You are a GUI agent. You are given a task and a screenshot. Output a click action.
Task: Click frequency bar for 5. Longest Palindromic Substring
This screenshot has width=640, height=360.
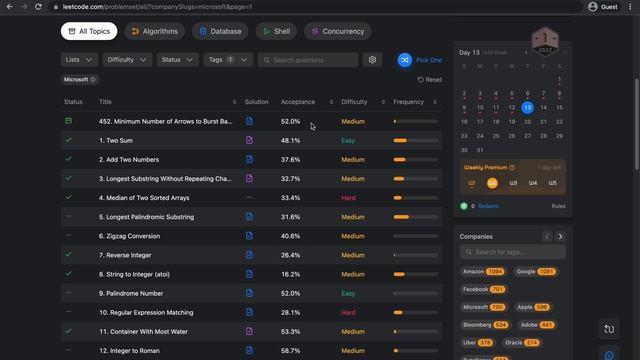pos(416,217)
